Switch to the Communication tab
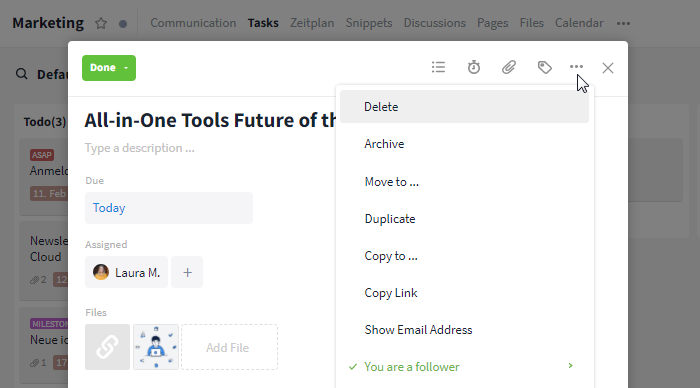This screenshot has width=700, height=388. tap(193, 23)
